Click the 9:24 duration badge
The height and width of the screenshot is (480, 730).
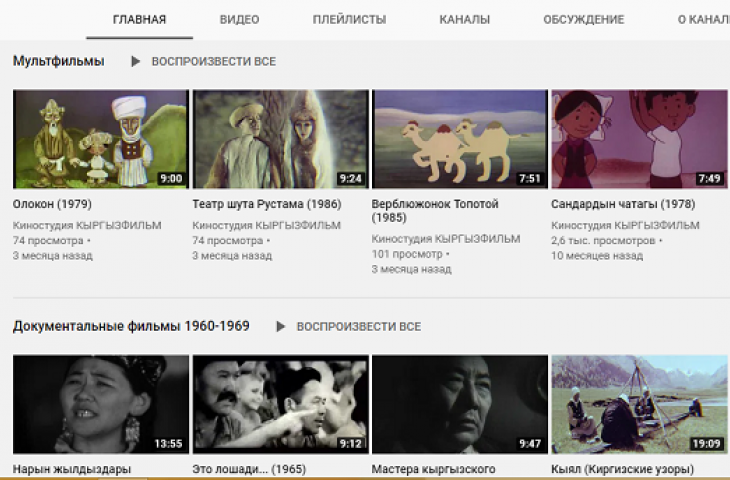pyautogui.click(x=351, y=179)
